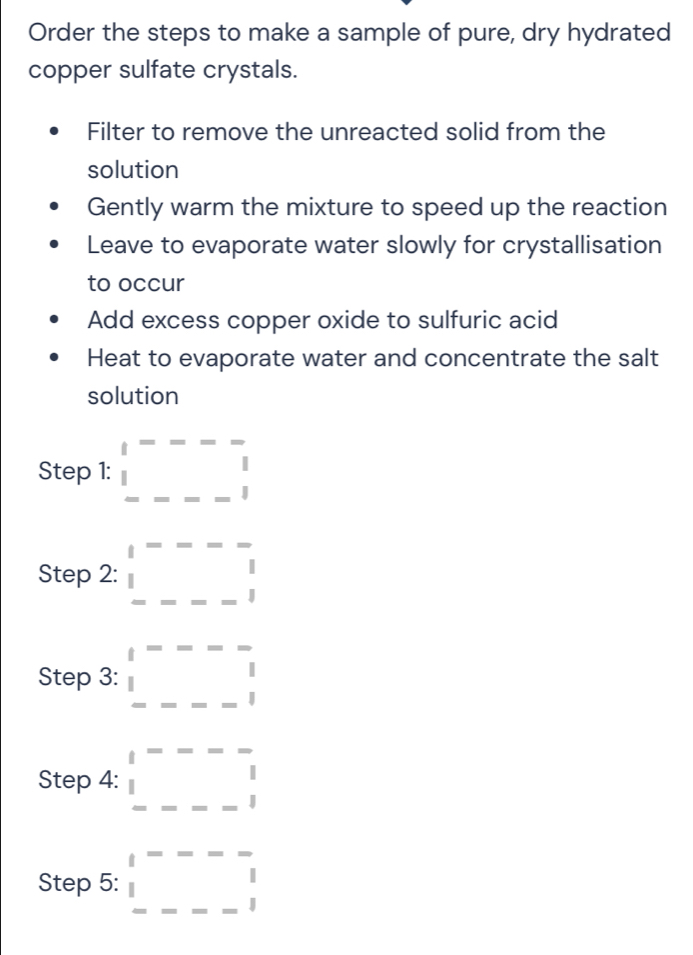Click the empty Step 1 answer box
Screen dimensions: 693x955
183,469
